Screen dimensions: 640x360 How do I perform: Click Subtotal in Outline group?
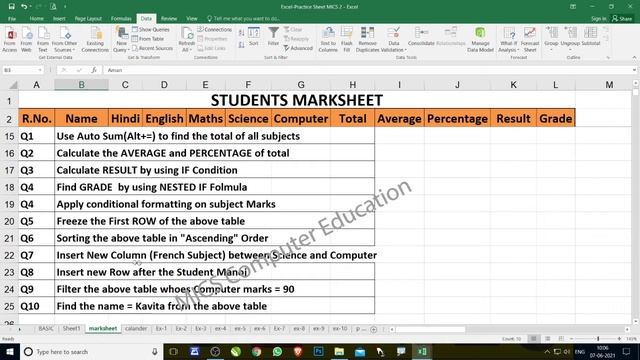pos(591,36)
